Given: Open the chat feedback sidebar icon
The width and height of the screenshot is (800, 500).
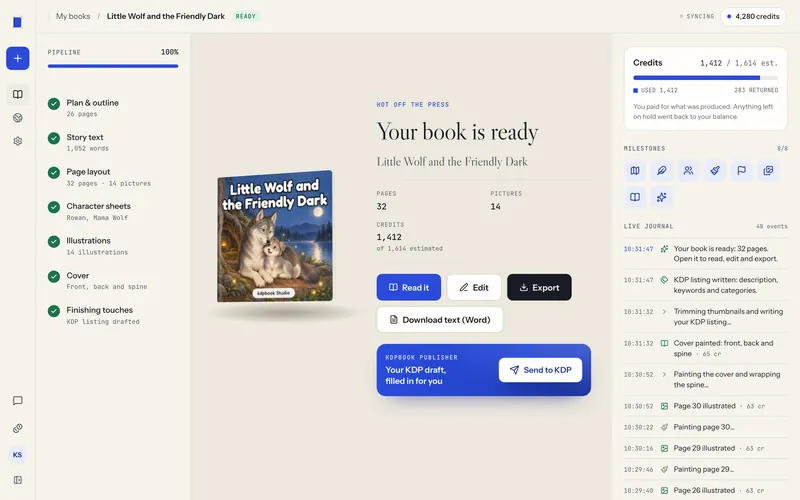Looking at the screenshot, I should point(17,401).
